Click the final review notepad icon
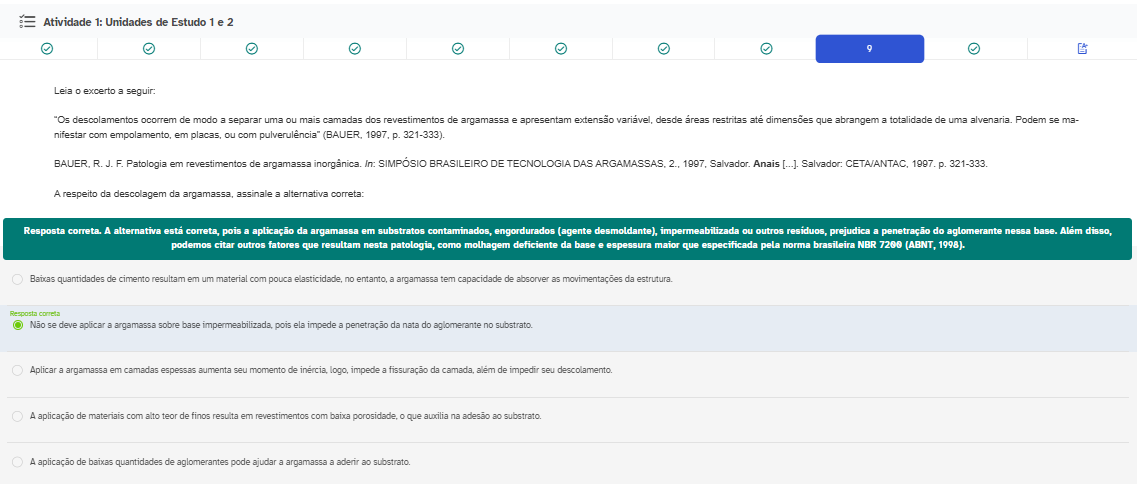The width and height of the screenshot is (1137, 484). pos(1082,48)
